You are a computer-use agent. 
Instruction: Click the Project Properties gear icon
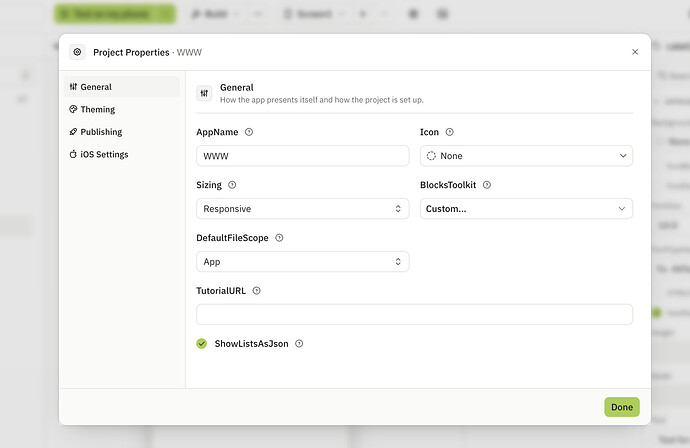(77, 52)
